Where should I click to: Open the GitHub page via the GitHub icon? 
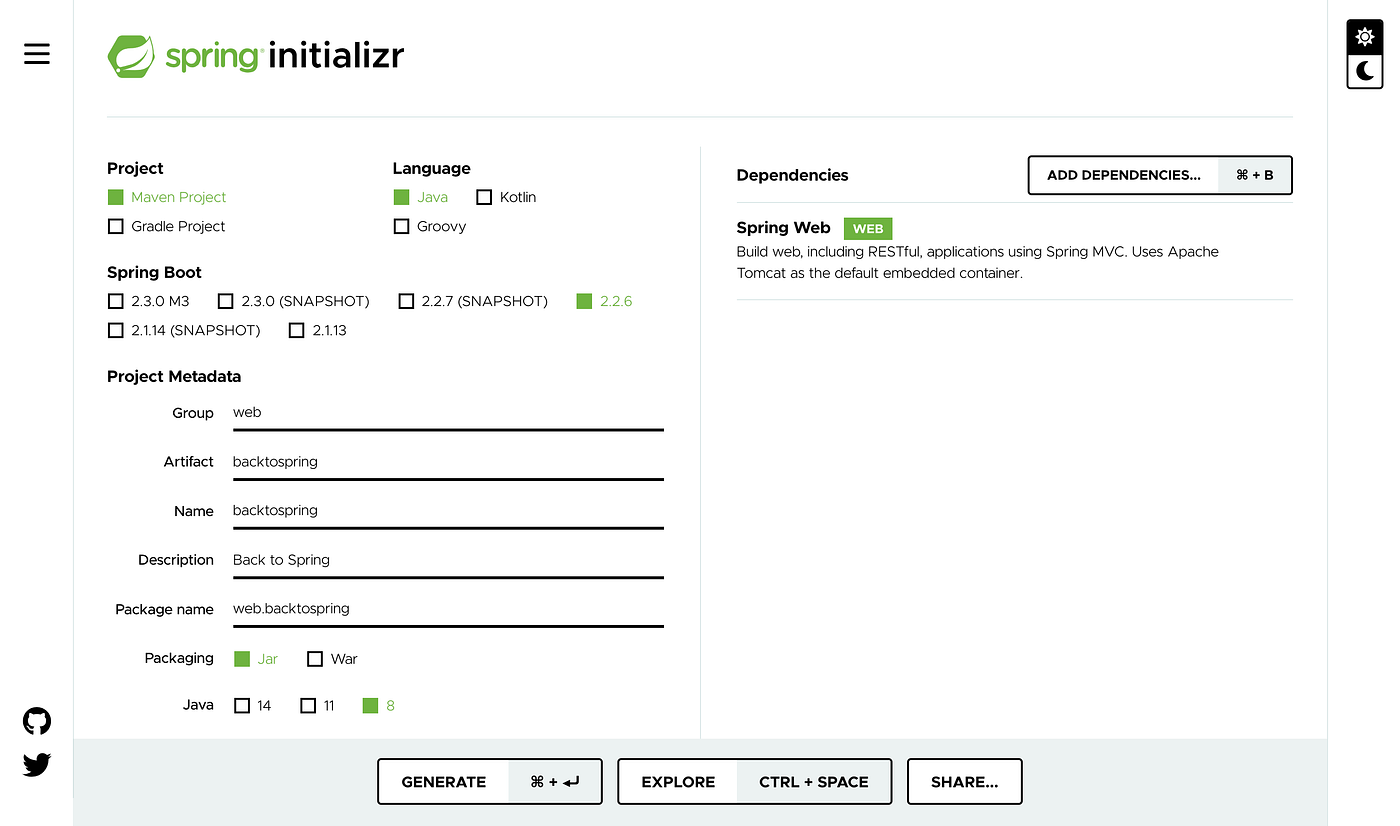click(x=36, y=720)
